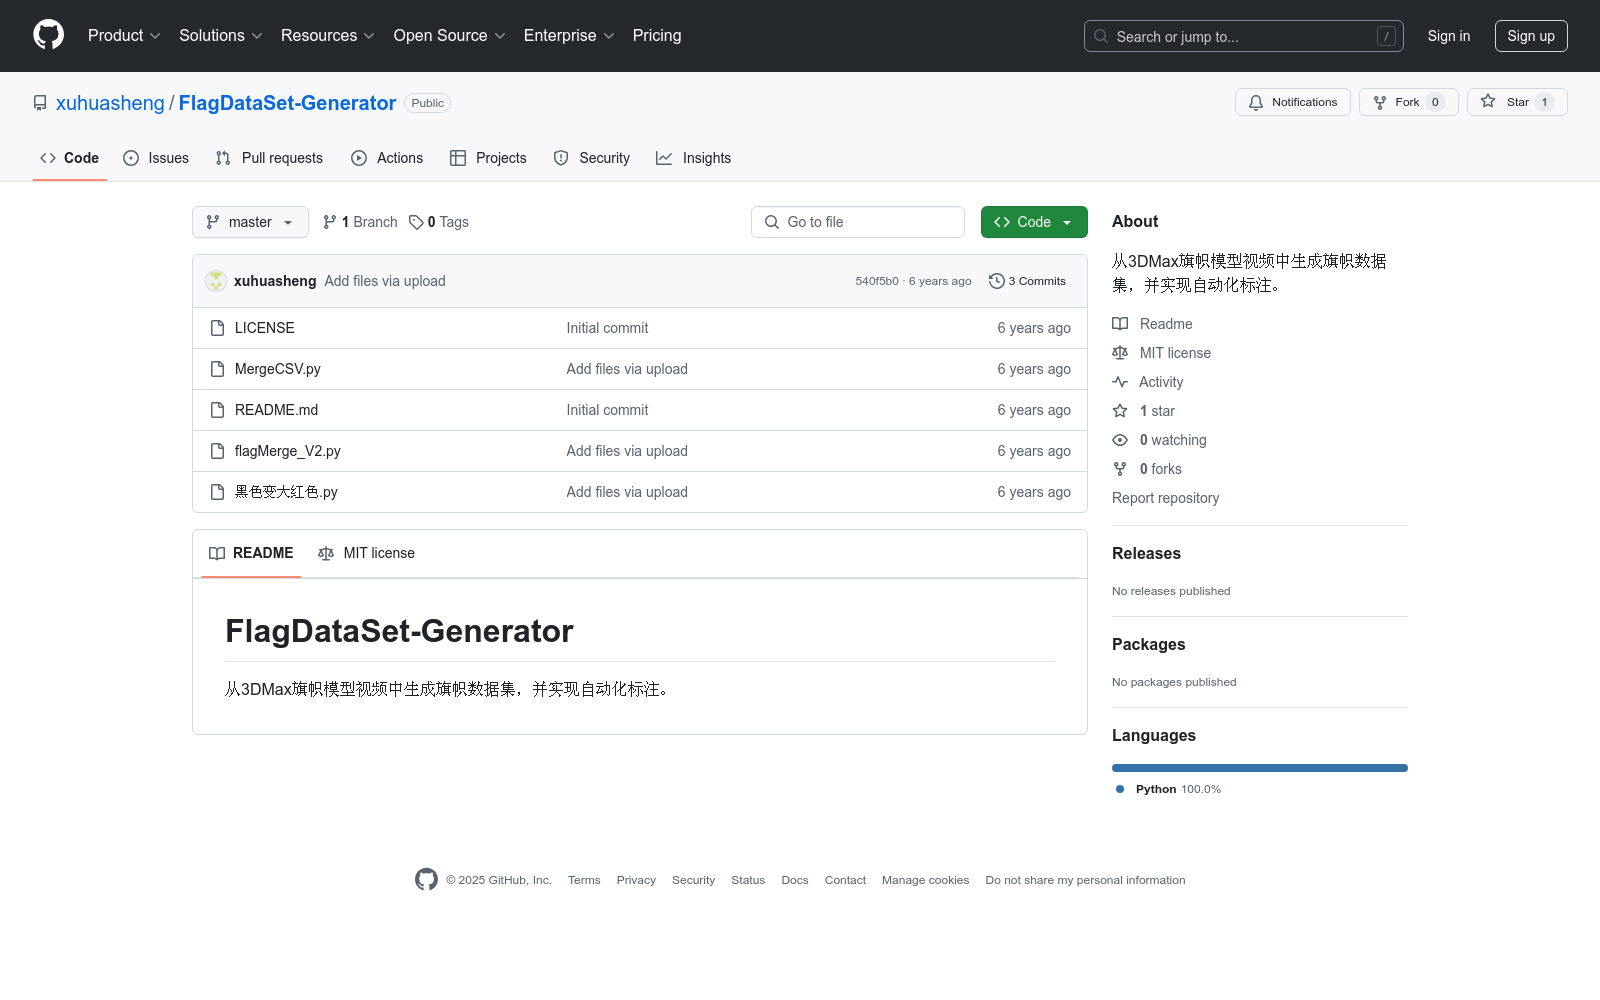Open the Packages section heading
Viewport: 1600px width, 1000px height.
pos(1148,644)
